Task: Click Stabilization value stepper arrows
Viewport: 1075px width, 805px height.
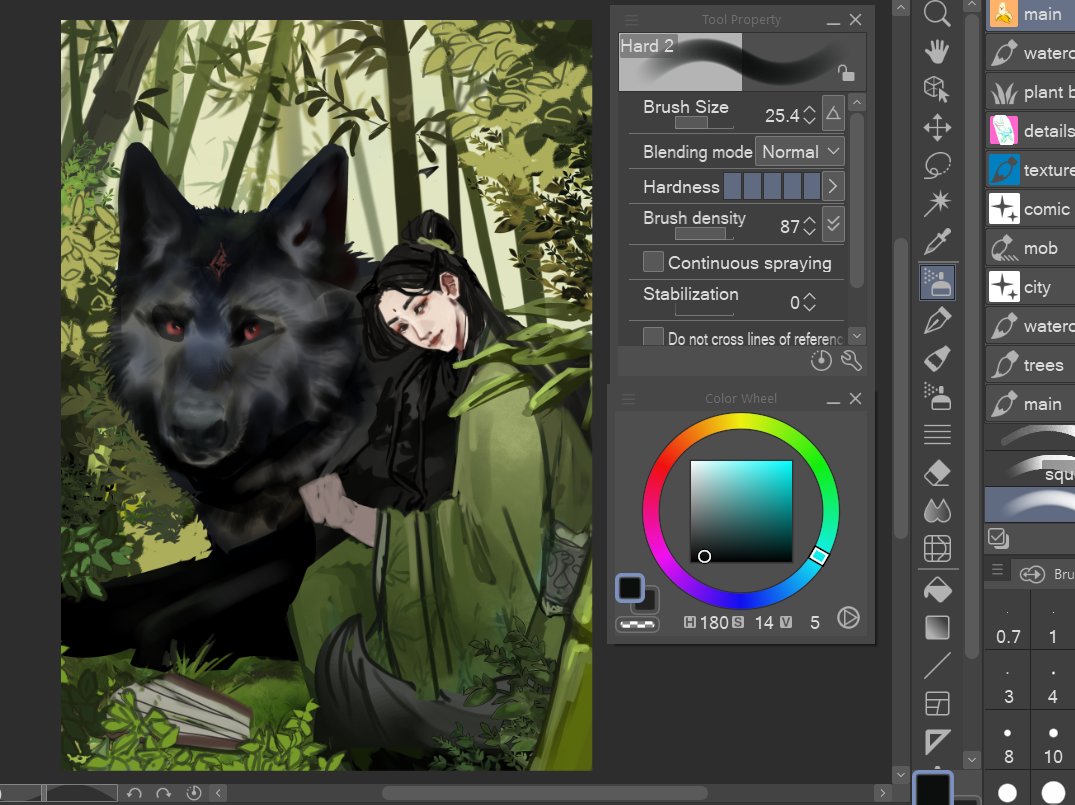Action: pos(810,302)
